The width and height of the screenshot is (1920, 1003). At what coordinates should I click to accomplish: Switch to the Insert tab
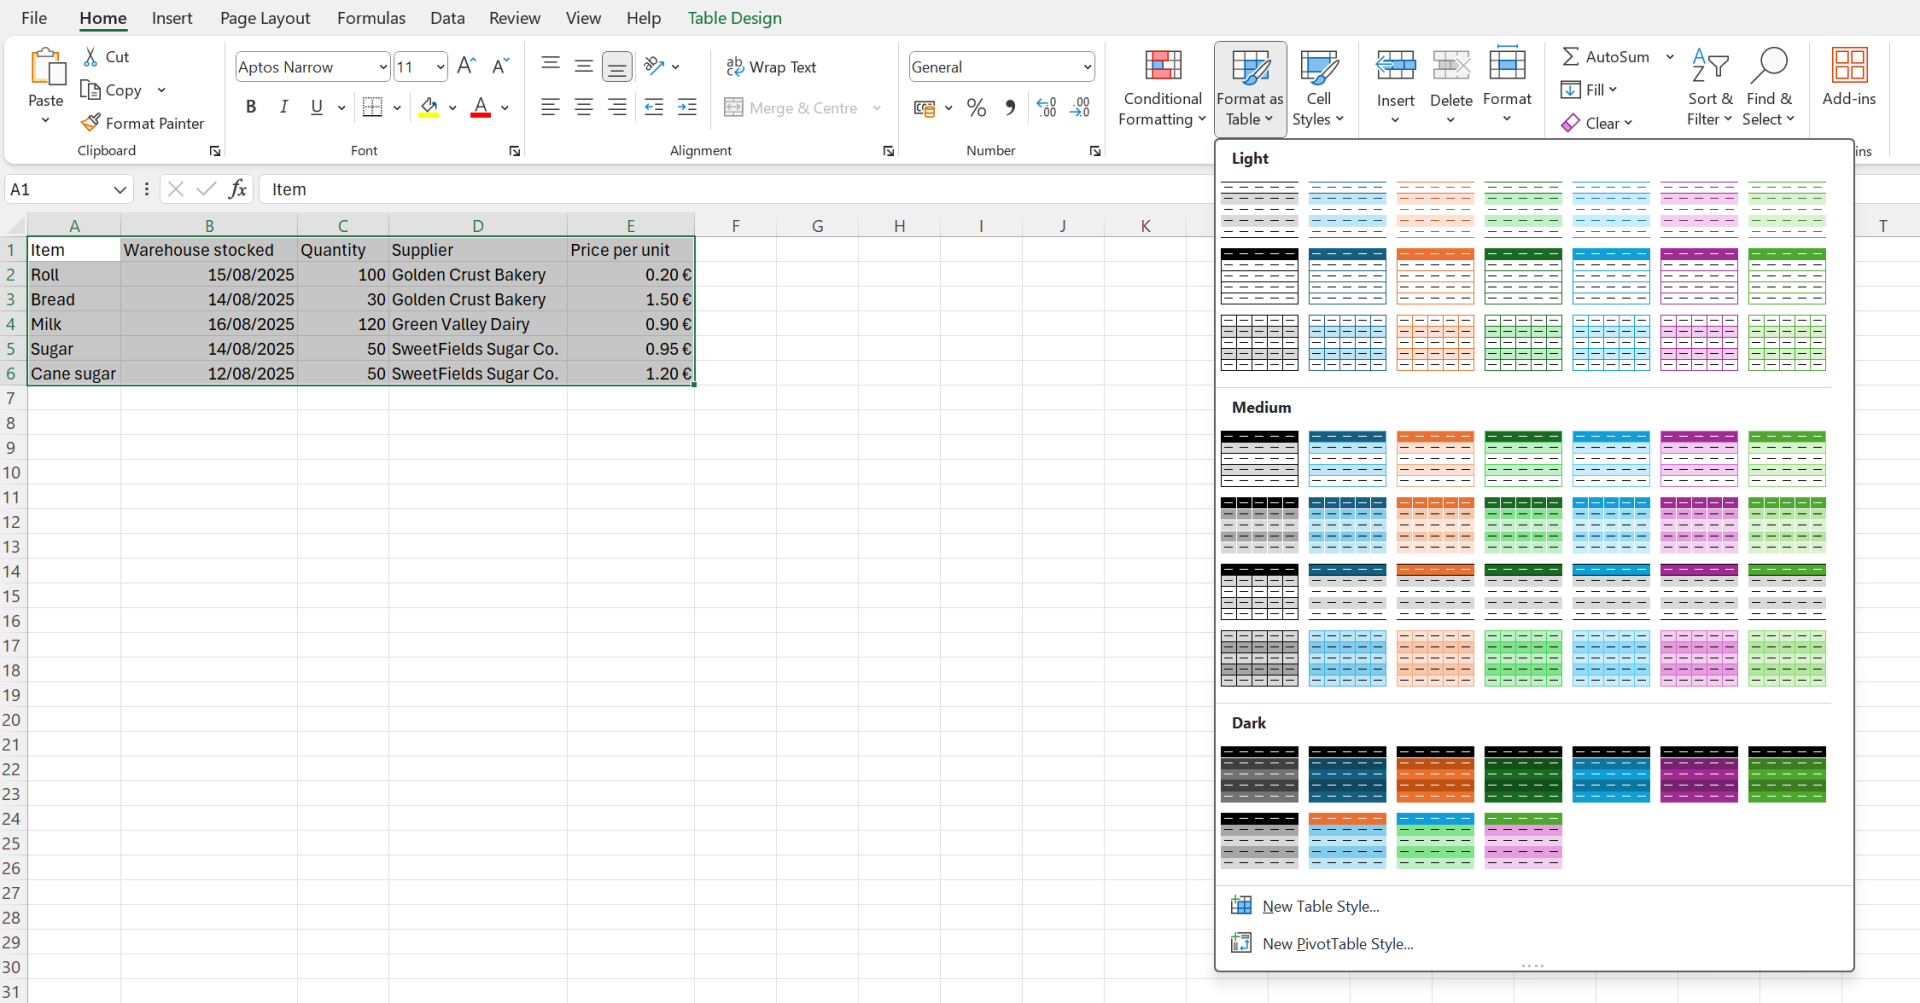pyautogui.click(x=172, y=18)
